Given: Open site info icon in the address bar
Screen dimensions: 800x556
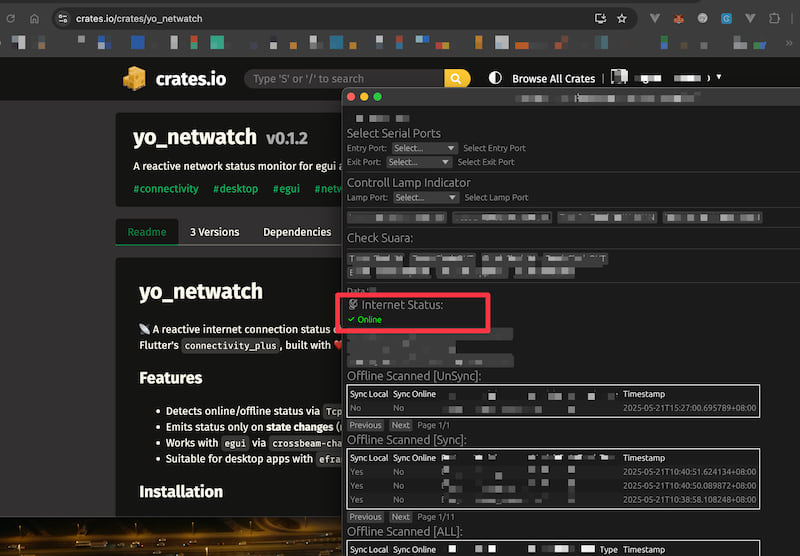Looking at the screenshot, I should 63,18.
